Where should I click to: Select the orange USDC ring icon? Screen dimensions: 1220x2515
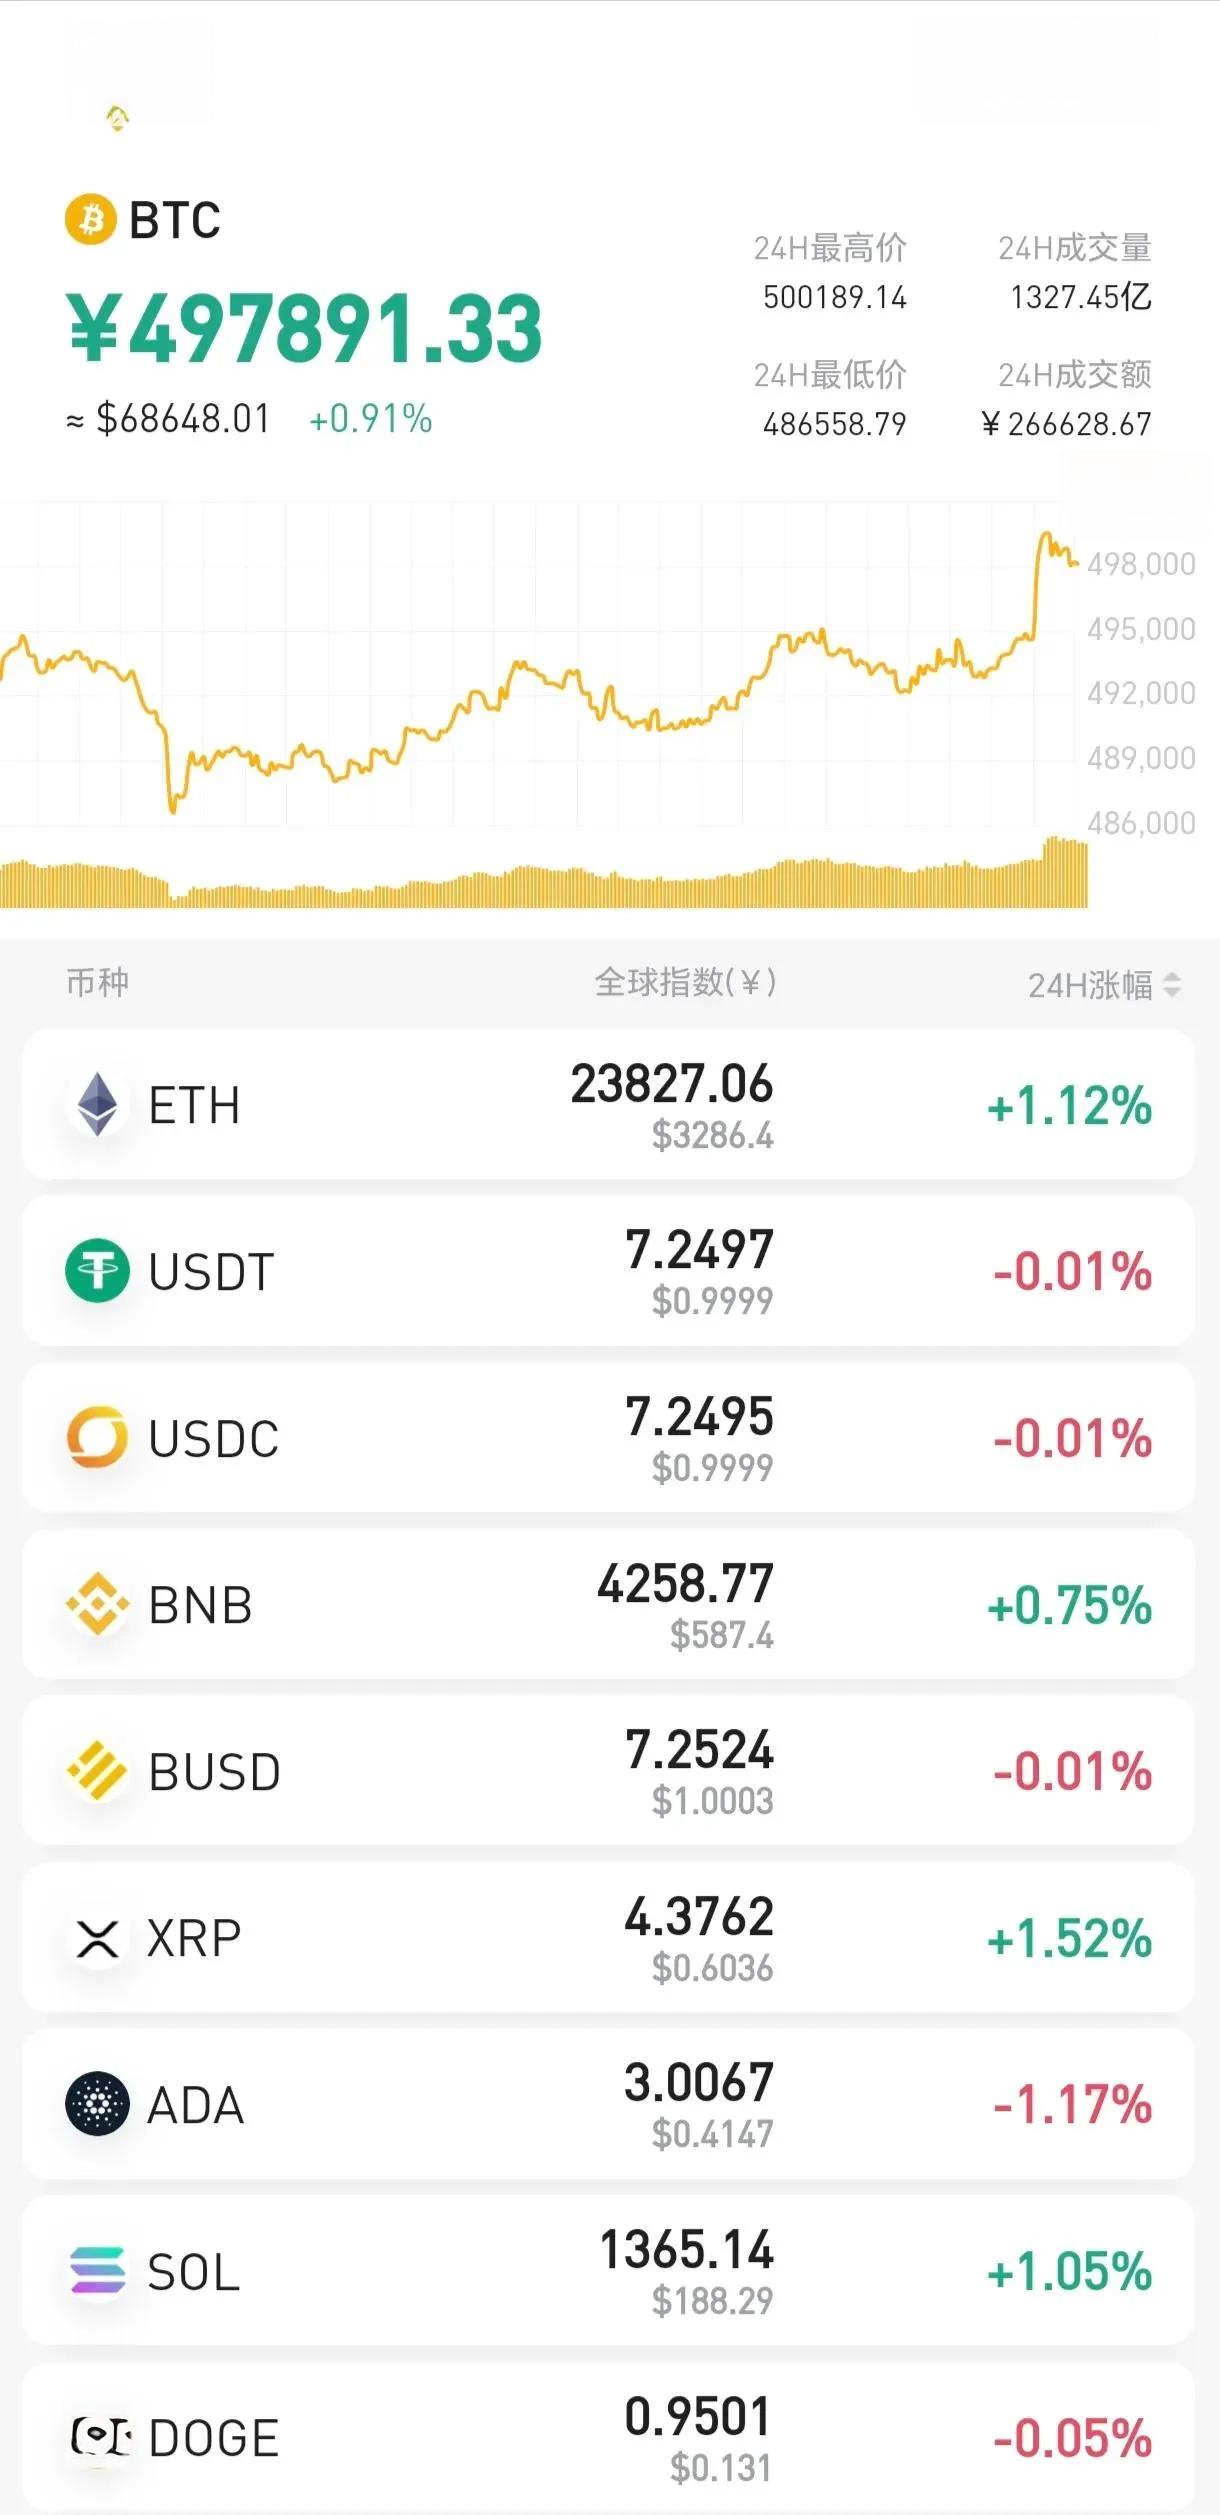point(98,1438)
